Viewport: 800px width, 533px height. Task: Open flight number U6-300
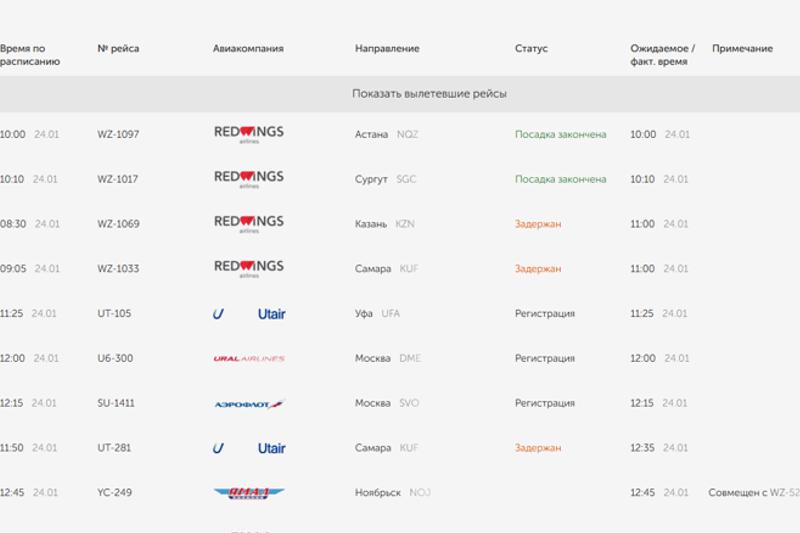[x=115, y=359]
